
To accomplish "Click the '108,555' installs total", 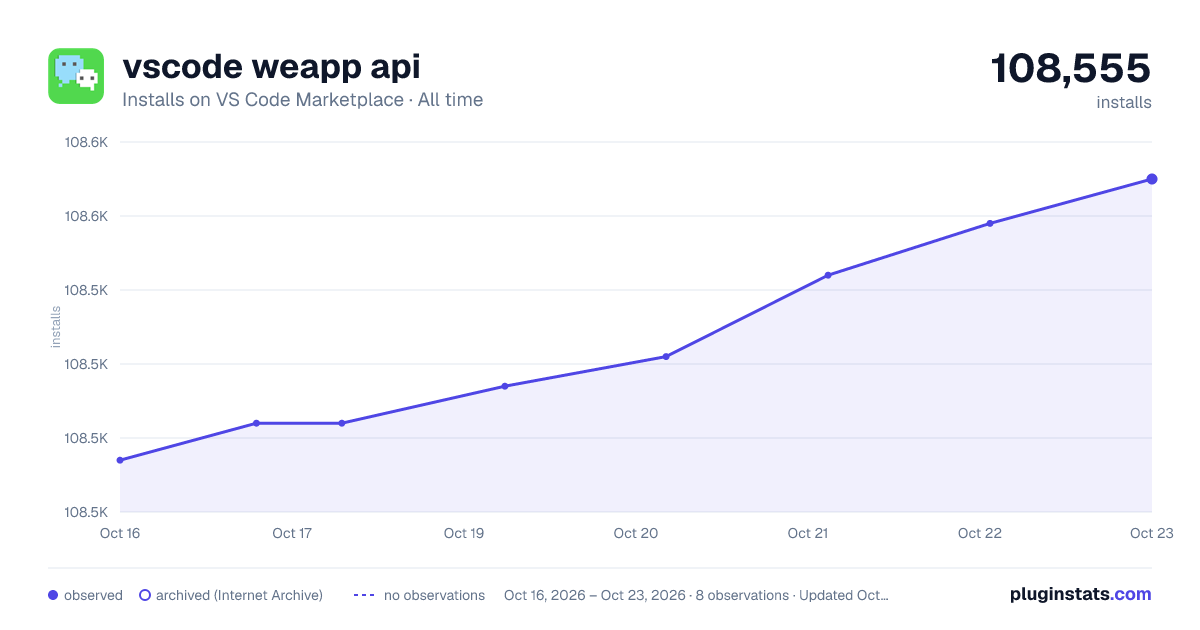I will click(x=1071, y=68).
